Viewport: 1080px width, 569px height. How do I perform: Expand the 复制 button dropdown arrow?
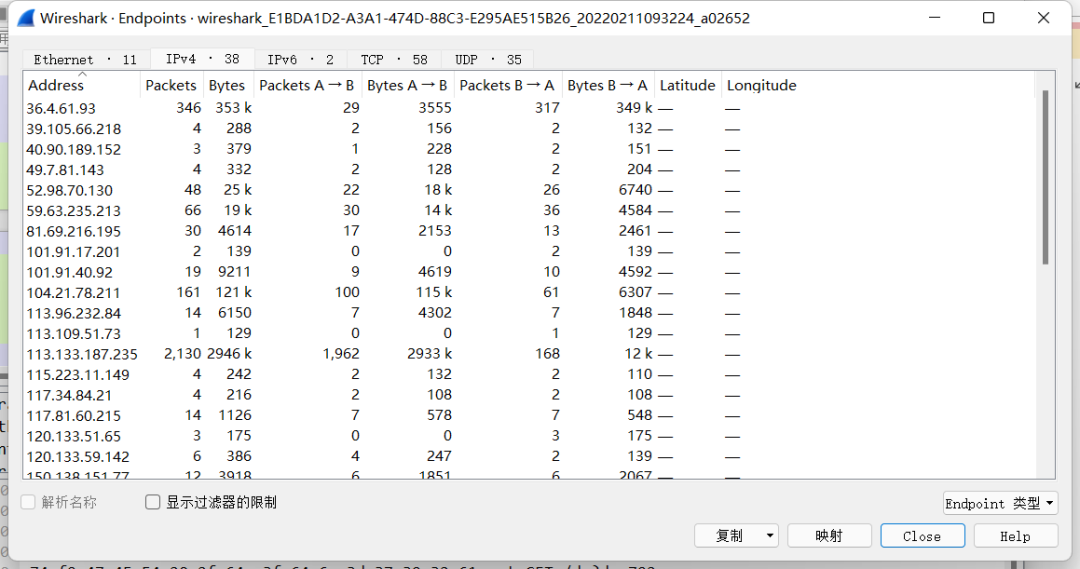(x=770, y=536)
